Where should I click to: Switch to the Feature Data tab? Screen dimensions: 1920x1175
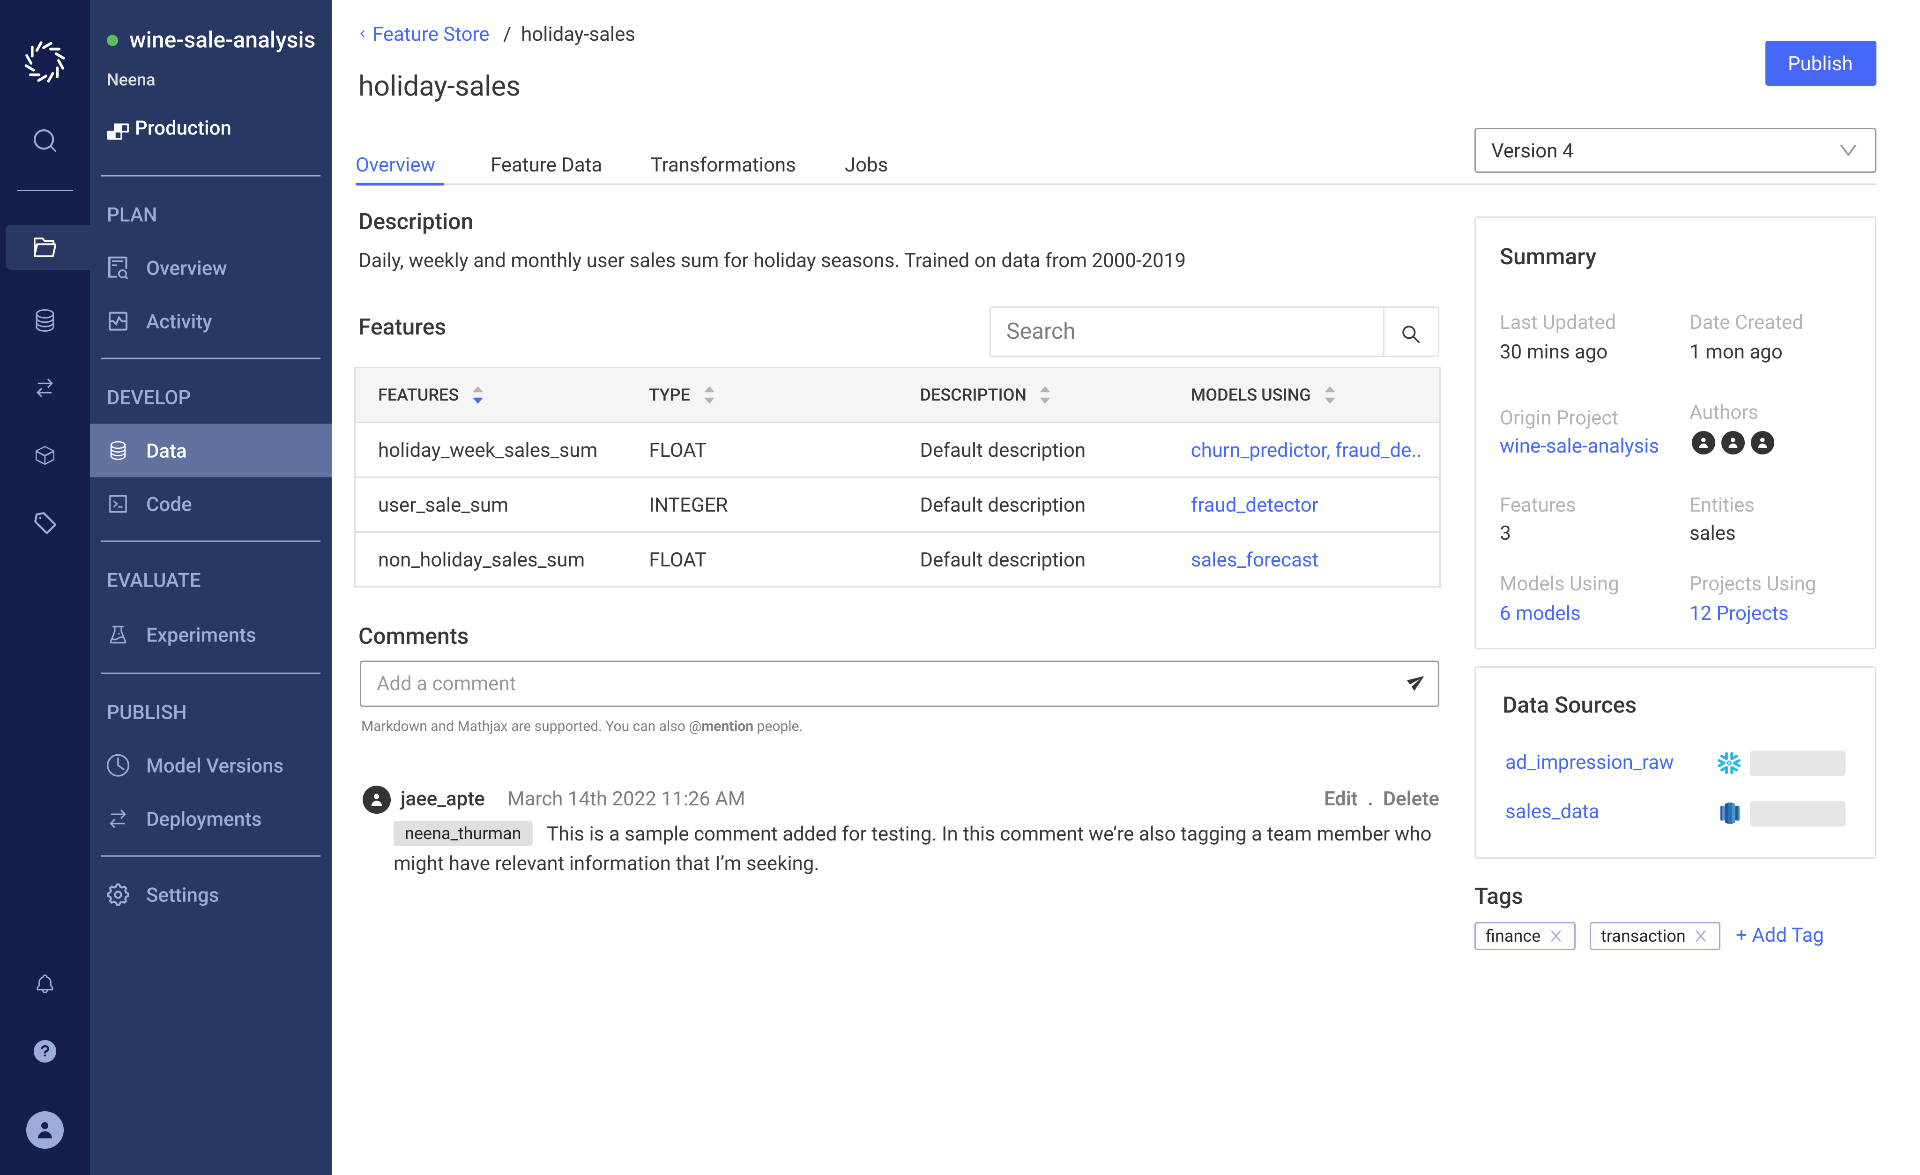pos(546,165)
